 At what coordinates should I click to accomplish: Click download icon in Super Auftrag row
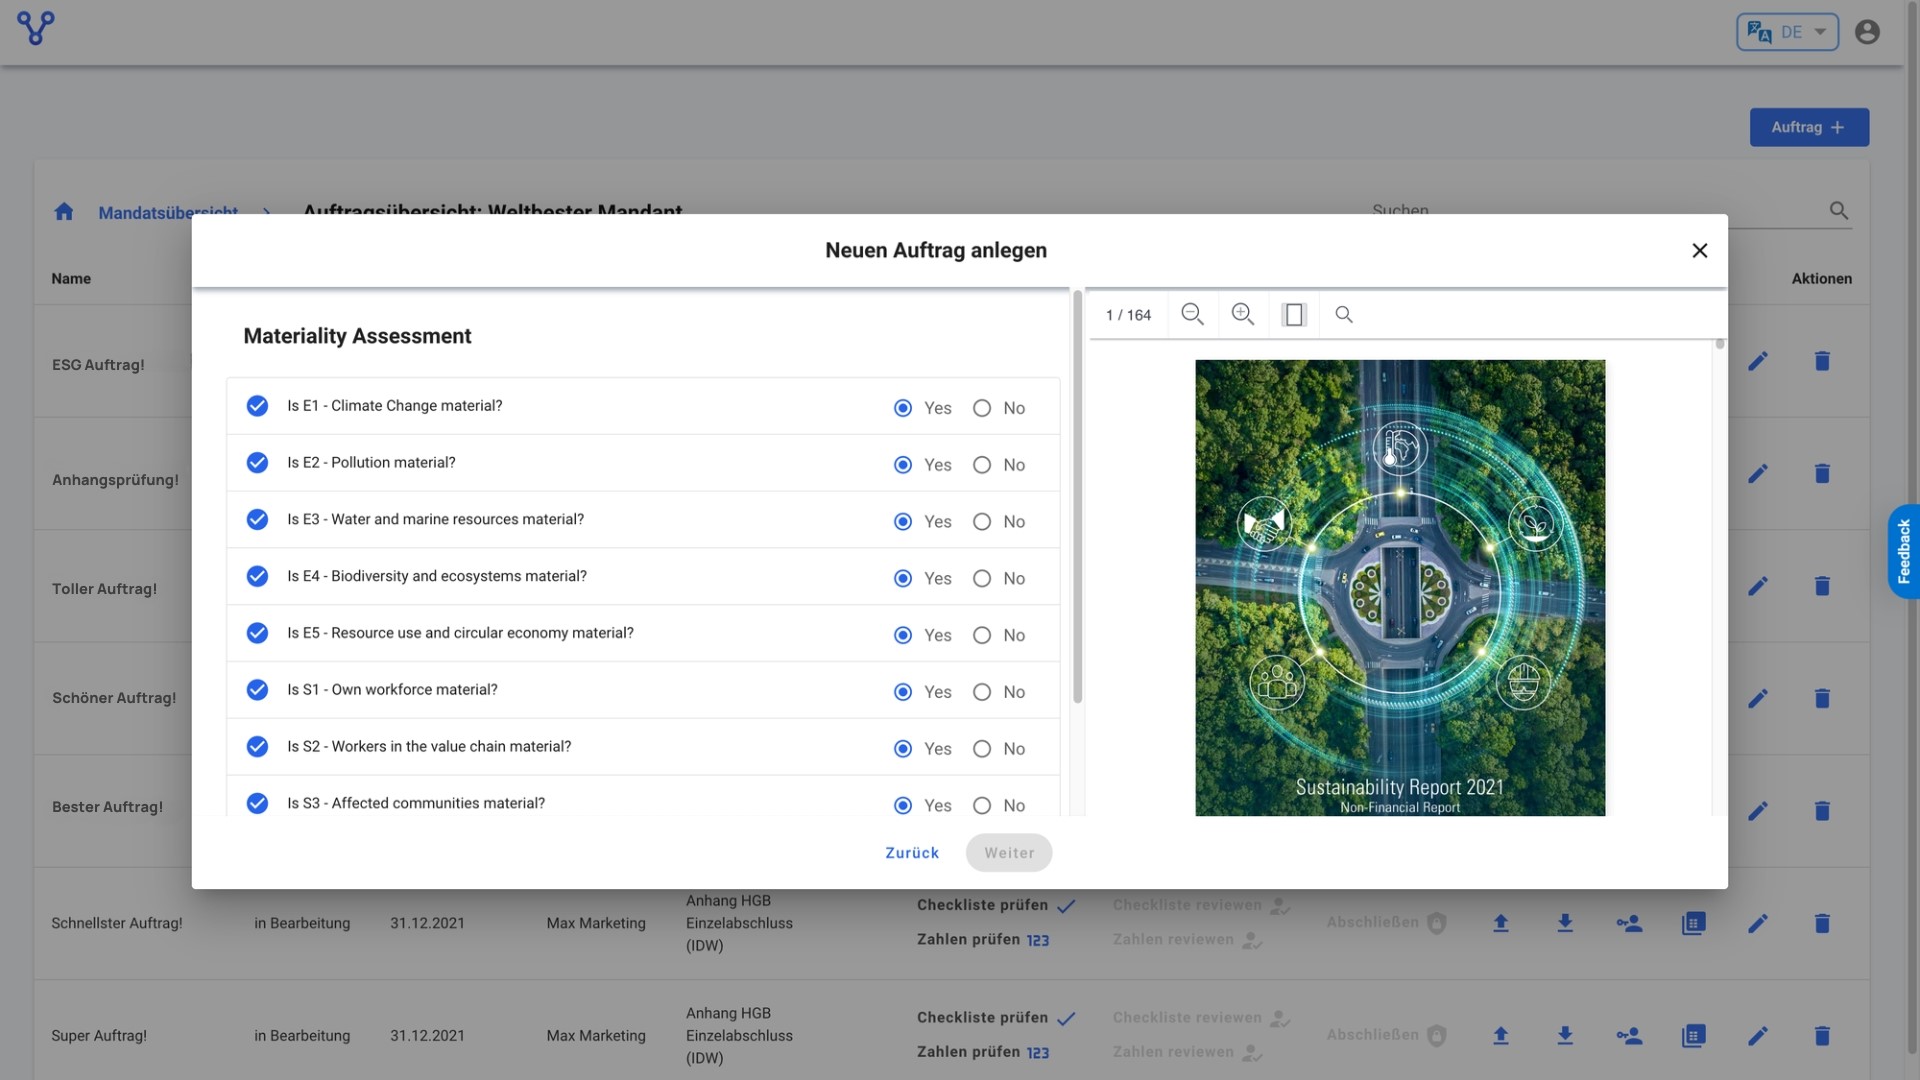[x=1565, y=1036]
